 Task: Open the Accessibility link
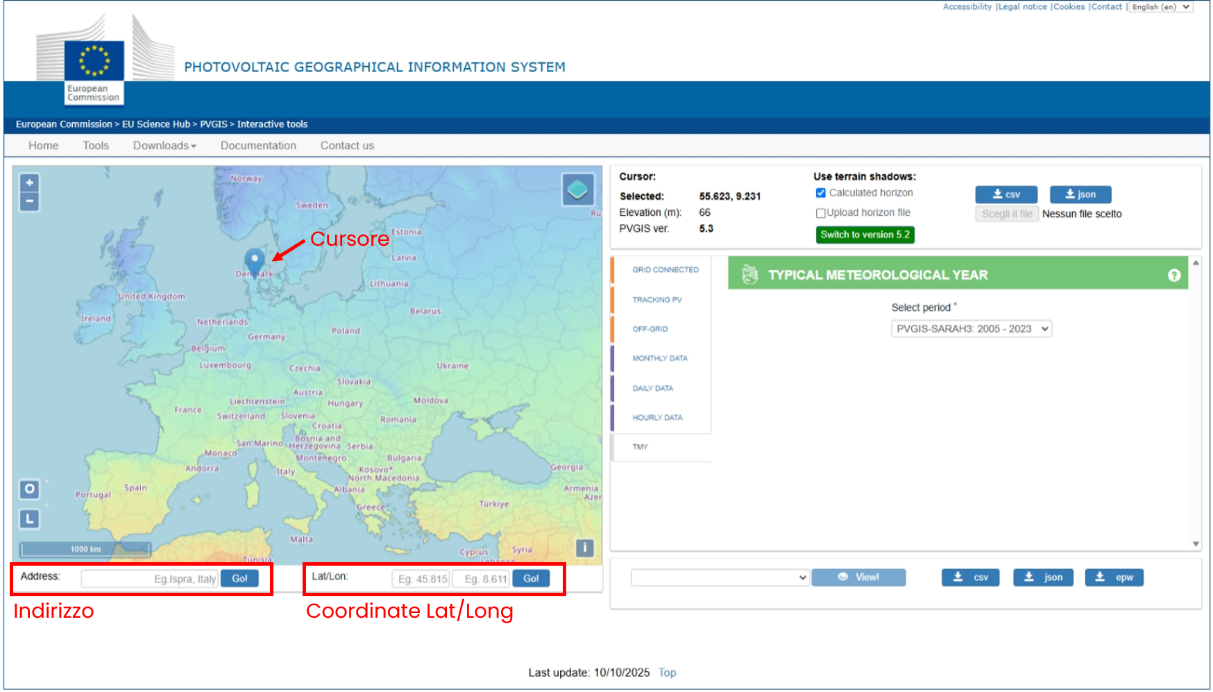coord(967,7)
